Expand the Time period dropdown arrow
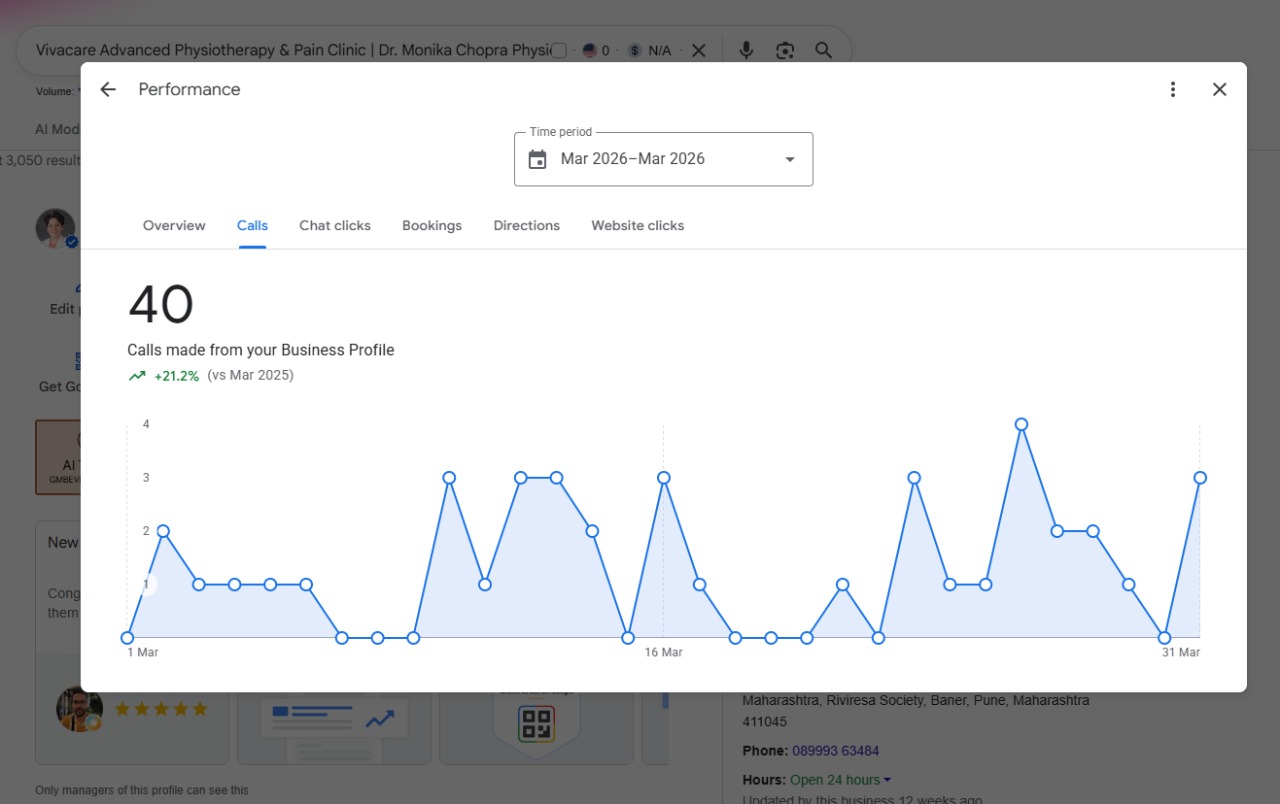 point(790,159)
